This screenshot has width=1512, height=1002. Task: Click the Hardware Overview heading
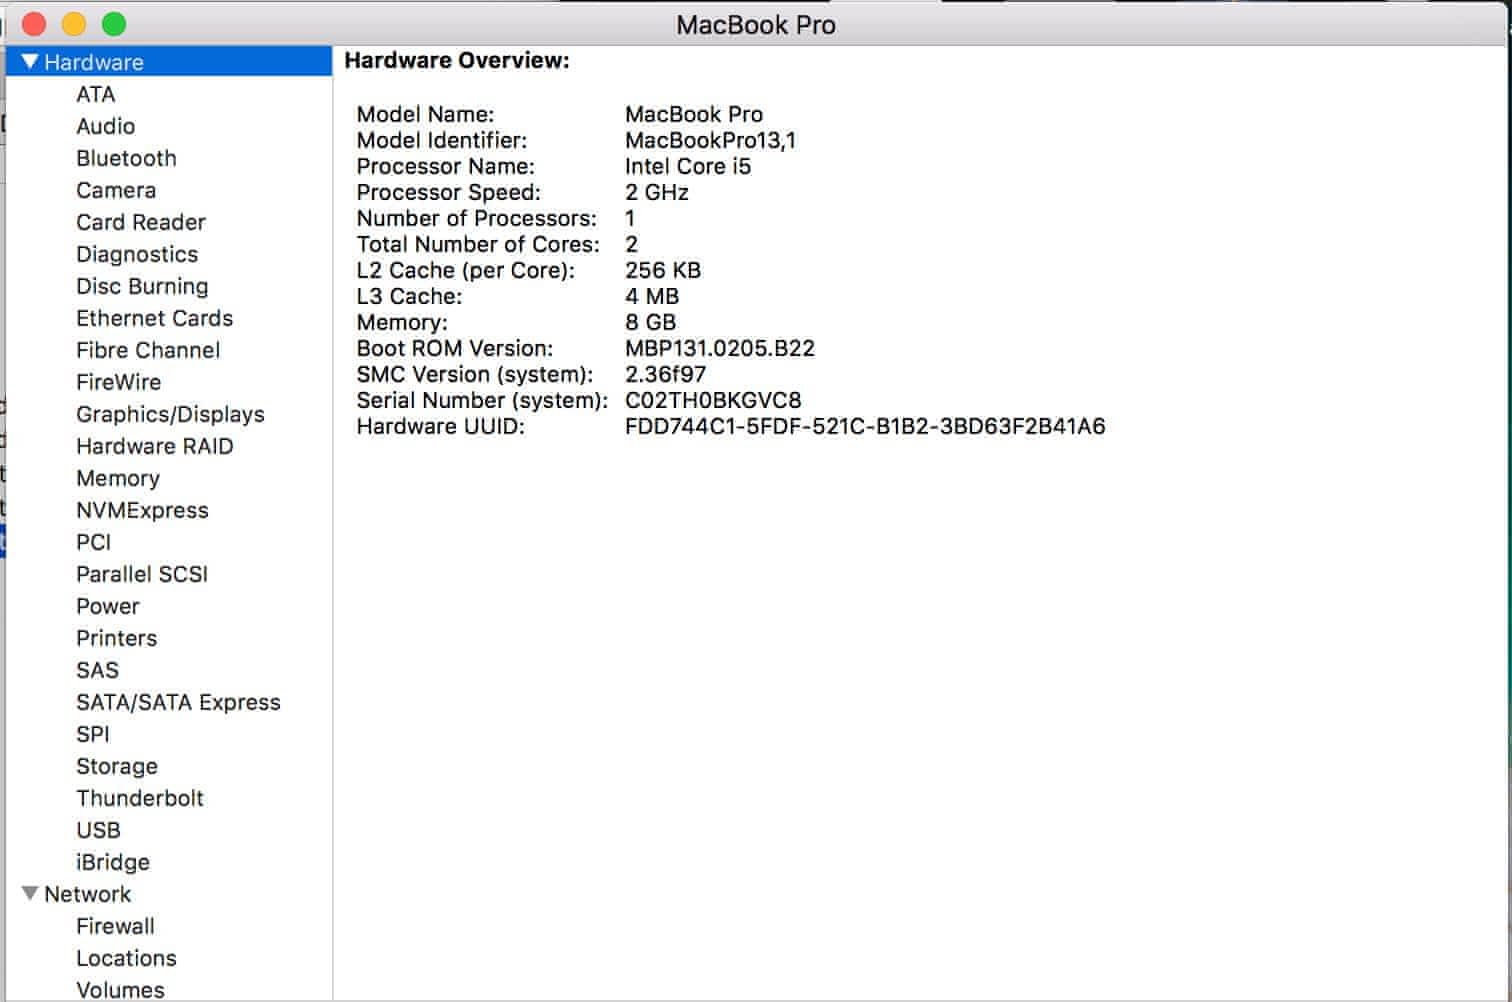[x=457, y=60]
